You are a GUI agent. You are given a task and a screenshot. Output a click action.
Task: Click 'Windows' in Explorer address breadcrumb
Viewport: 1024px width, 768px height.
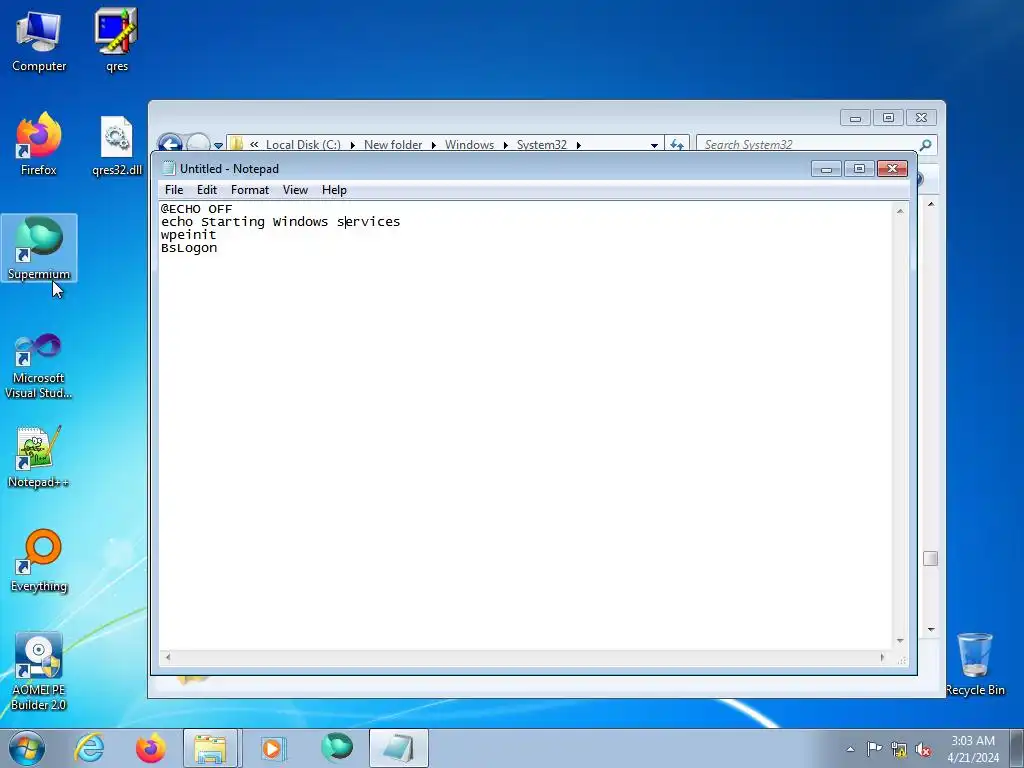(x=469, y=145)
